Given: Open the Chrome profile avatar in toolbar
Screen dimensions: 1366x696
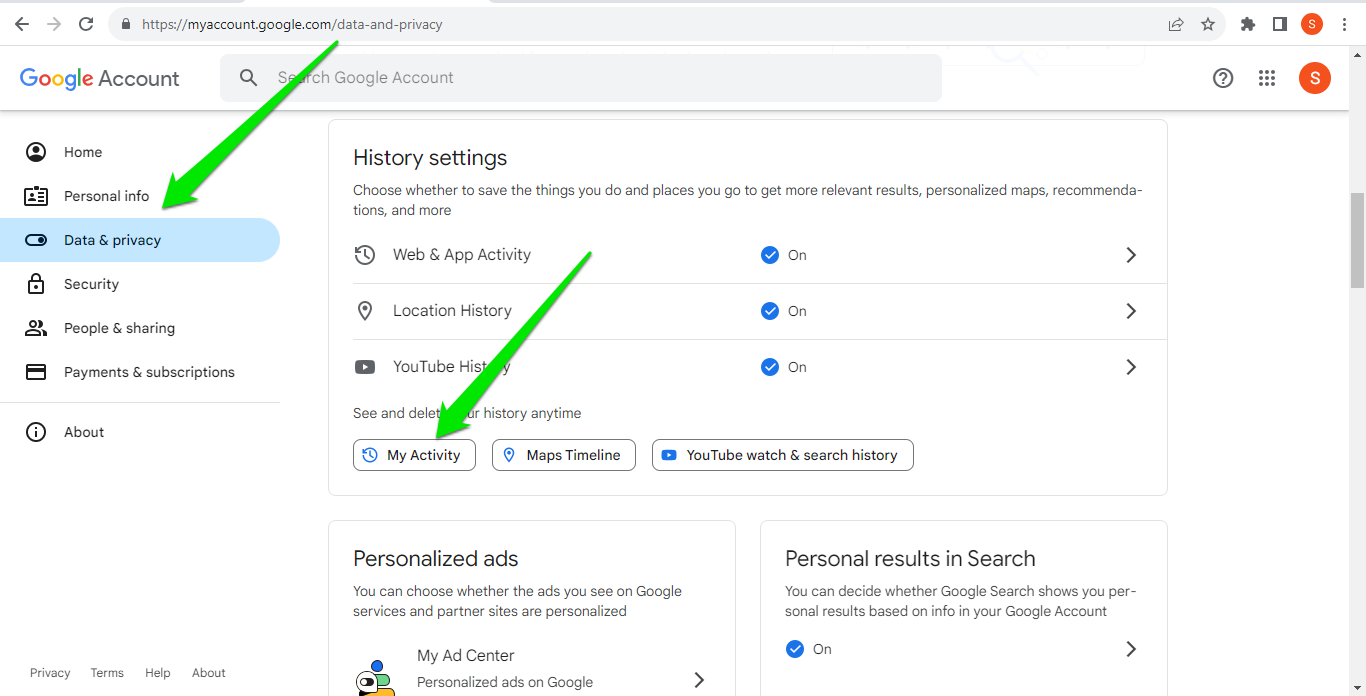Looking at the screenshot, I should 1312,24.
